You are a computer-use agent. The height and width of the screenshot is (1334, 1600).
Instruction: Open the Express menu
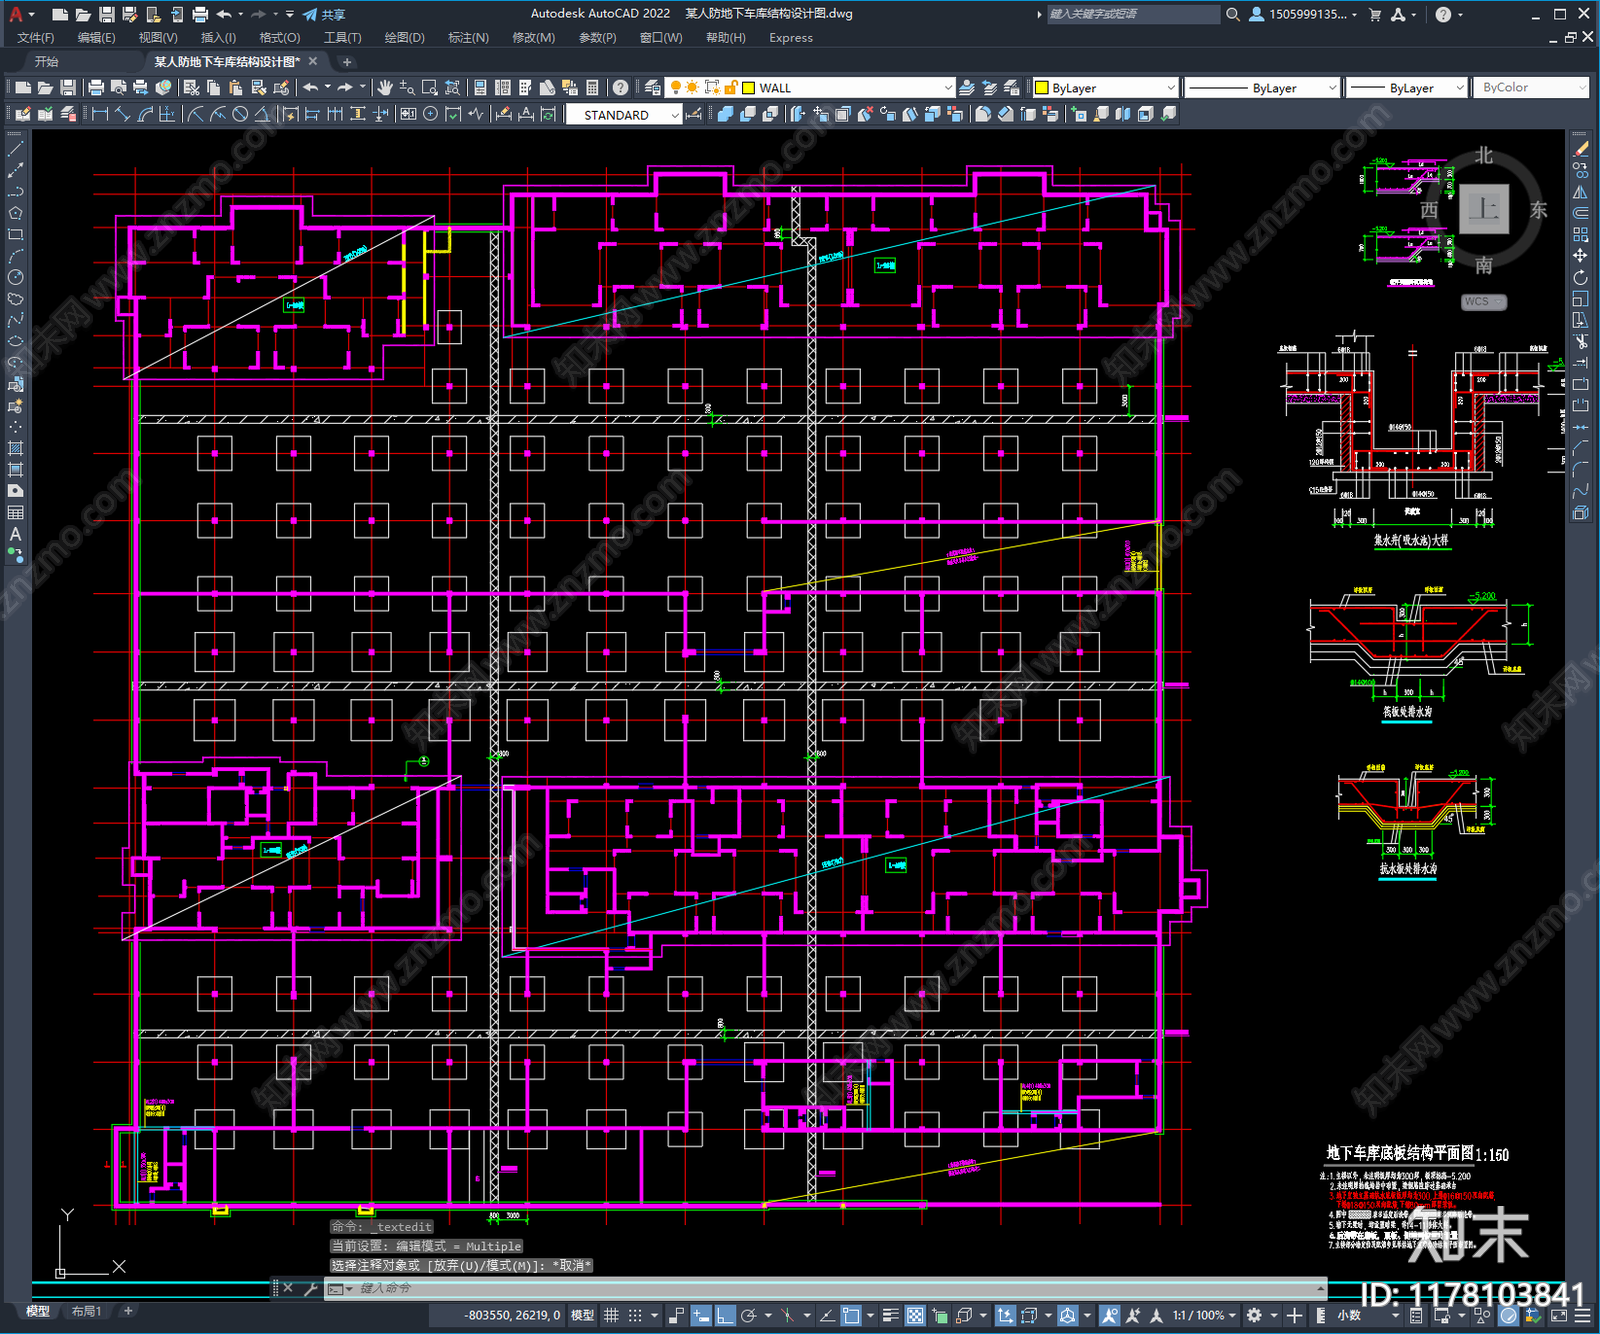coord(791,38)
